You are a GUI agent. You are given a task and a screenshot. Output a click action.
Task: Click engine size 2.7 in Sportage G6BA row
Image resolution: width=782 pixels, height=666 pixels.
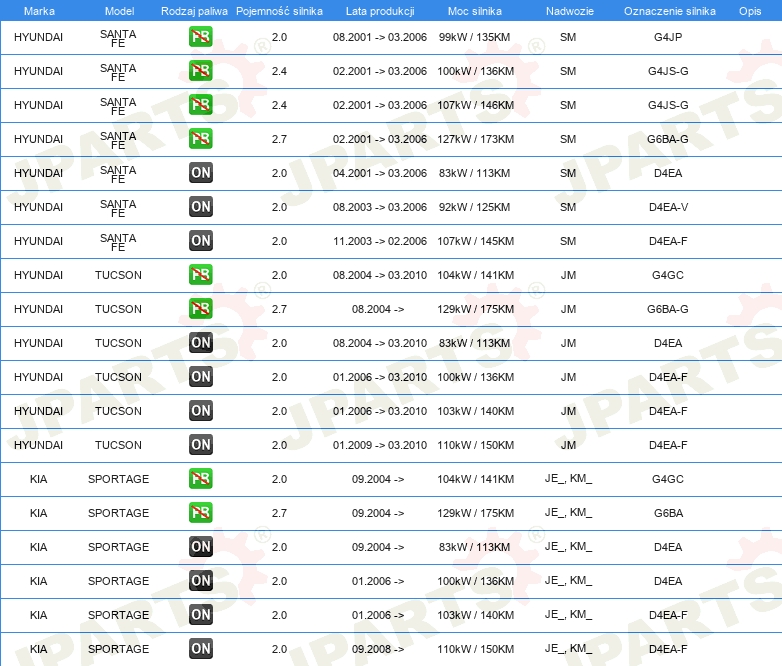click(x=279, y=513)
